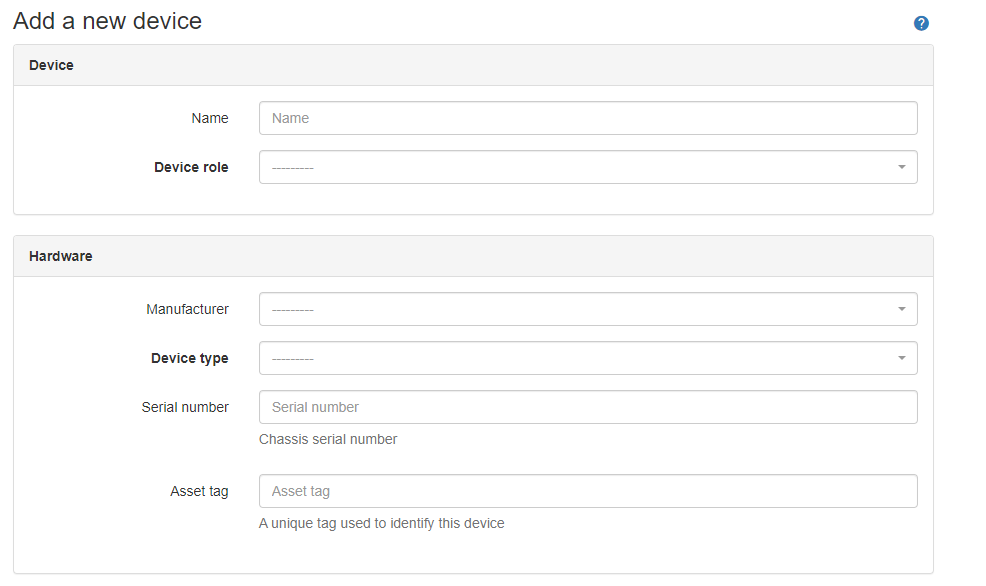The width and height of the screenshot is (986, 586).
Task: Click the "Hardware" panel heading
Action: (x=60, y=256)
